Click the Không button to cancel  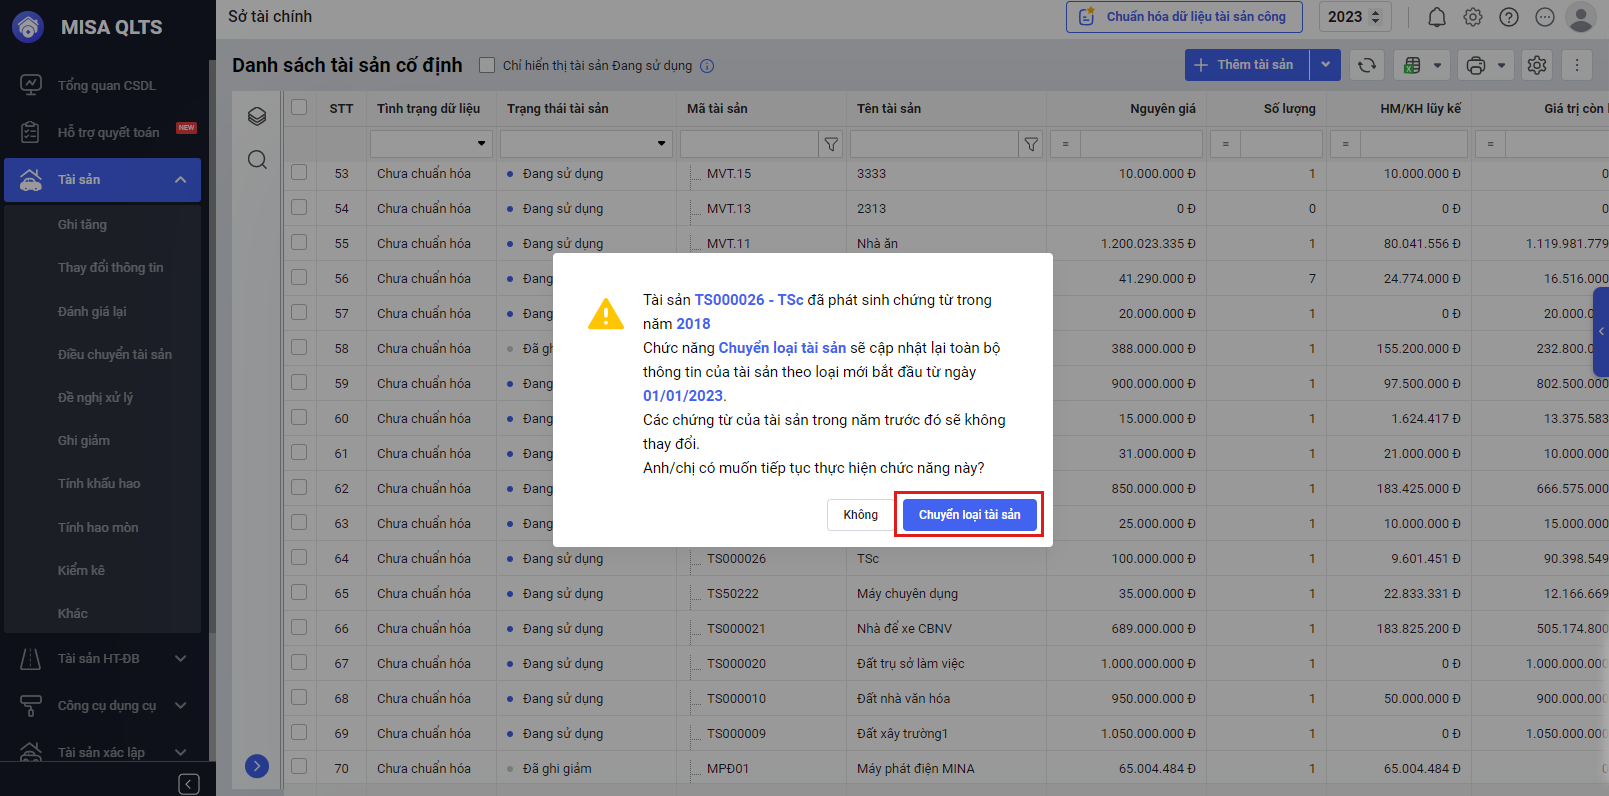[860, 514]
